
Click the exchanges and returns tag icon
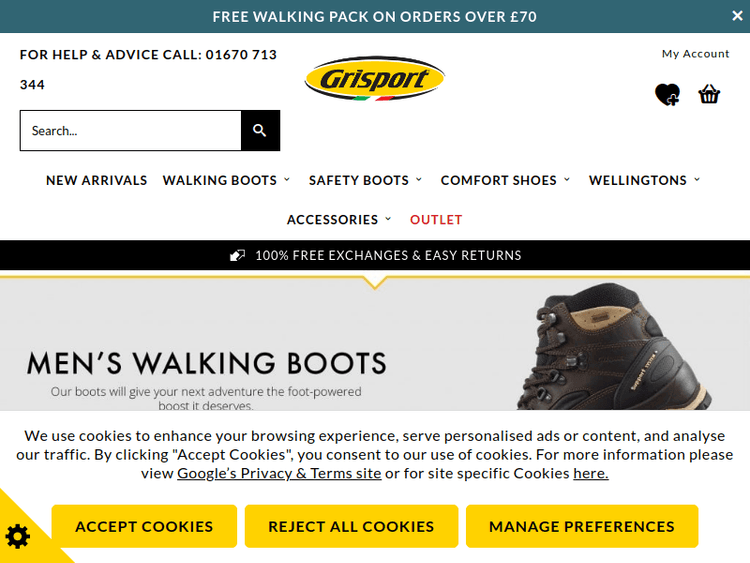(x=237, y=255)
